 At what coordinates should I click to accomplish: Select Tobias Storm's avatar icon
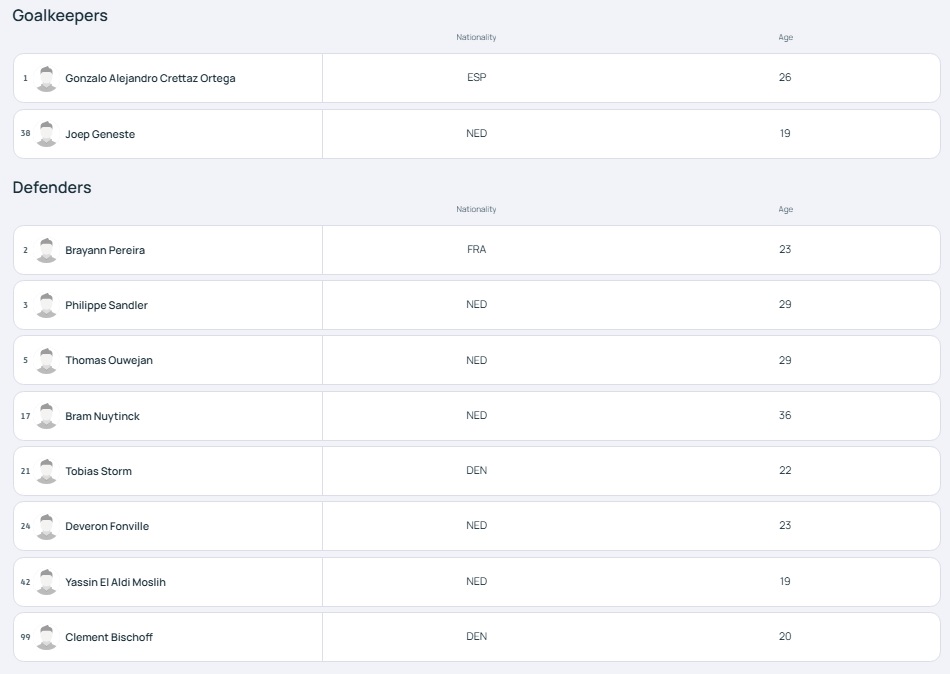pos(47,471)
